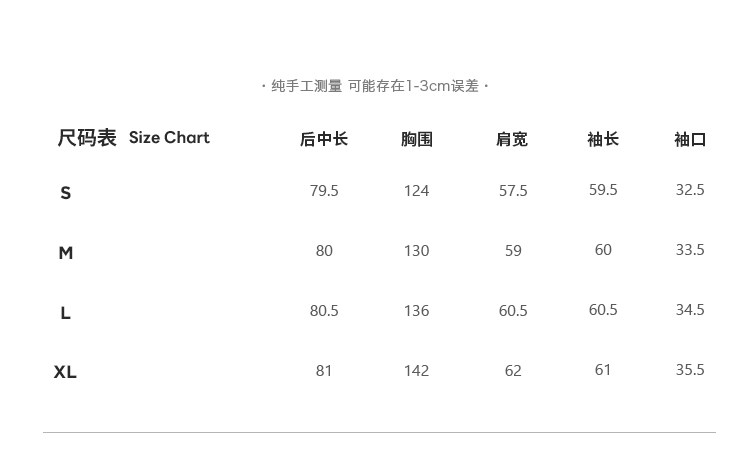The height and width of the screenshot is (452, 750).
Task: Click the measurement note about 1-3cm error
Action: click(x=375, y=86)
